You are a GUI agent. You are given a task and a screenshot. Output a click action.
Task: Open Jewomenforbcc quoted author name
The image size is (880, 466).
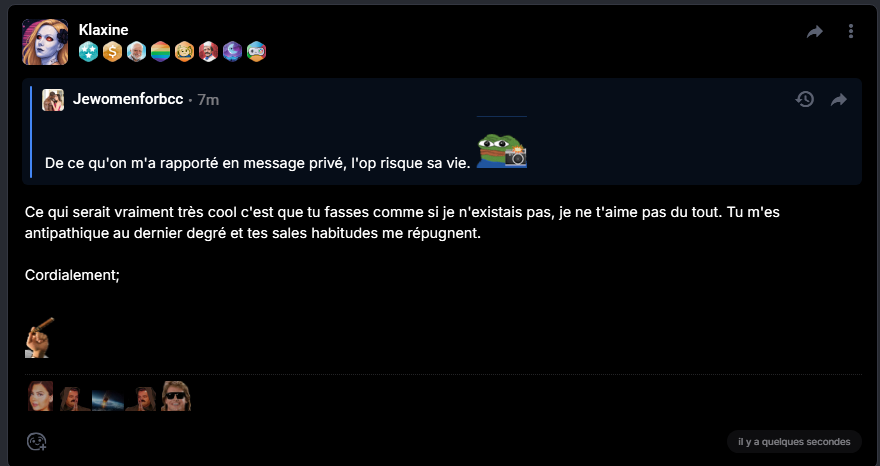tap(128, 99)
